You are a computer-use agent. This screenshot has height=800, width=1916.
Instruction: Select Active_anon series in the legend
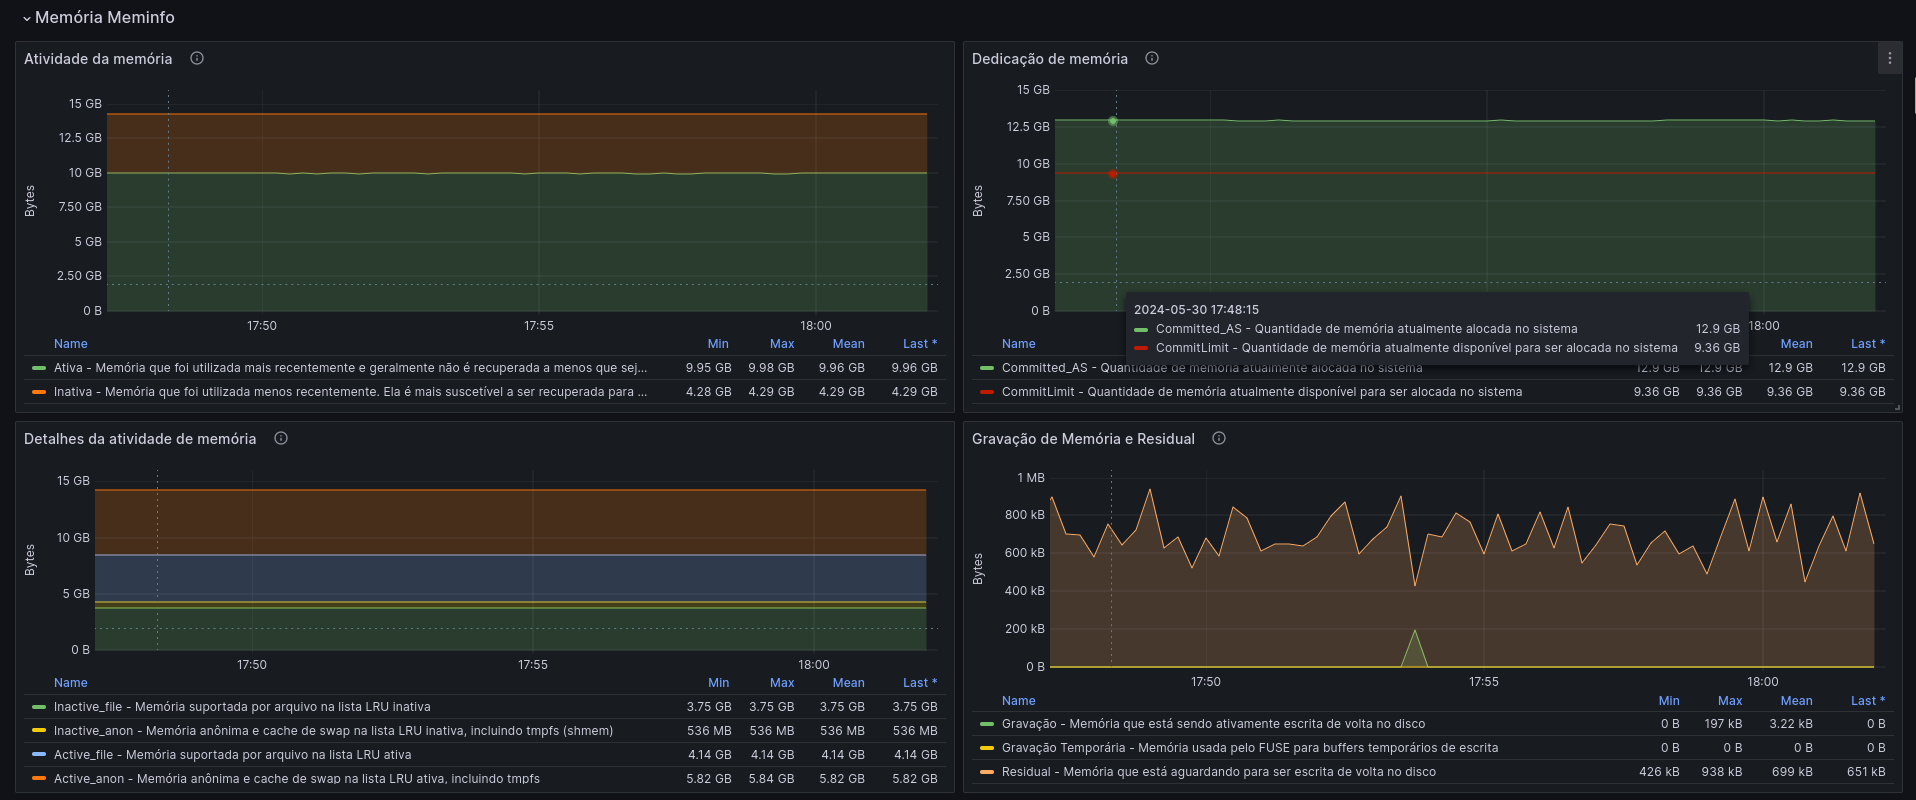297,779
